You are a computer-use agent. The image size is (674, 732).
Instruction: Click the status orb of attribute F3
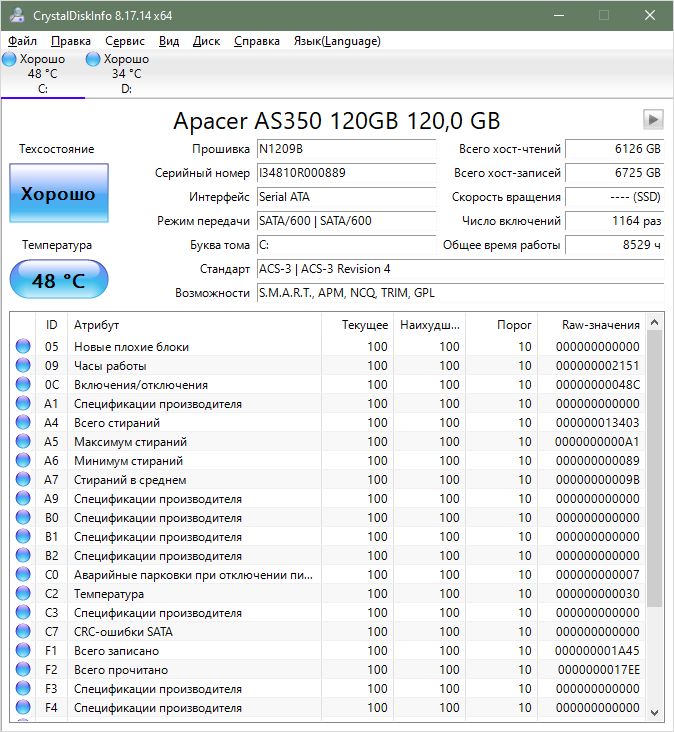(23, 688)
